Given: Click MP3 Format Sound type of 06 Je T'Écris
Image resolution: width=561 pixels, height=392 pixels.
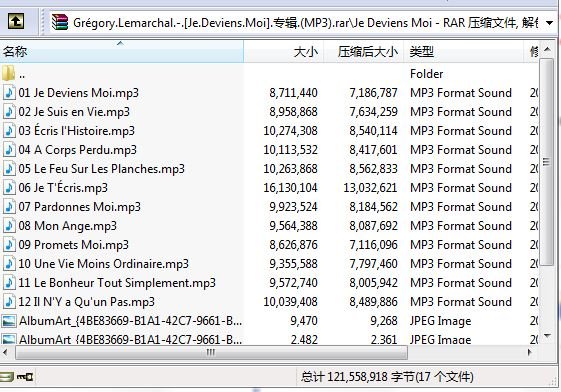Looking at the screenshot, I should (x=461, y=188).
